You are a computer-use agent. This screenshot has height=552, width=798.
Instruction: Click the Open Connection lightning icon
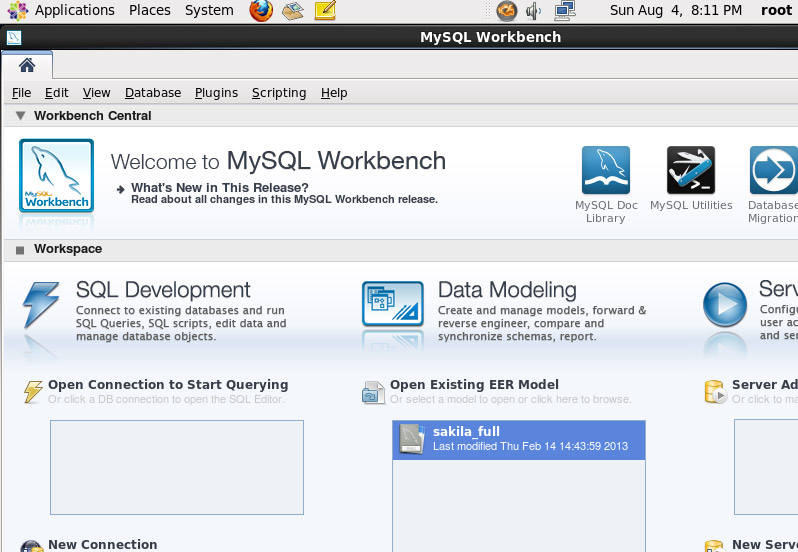tap(33, 392)
